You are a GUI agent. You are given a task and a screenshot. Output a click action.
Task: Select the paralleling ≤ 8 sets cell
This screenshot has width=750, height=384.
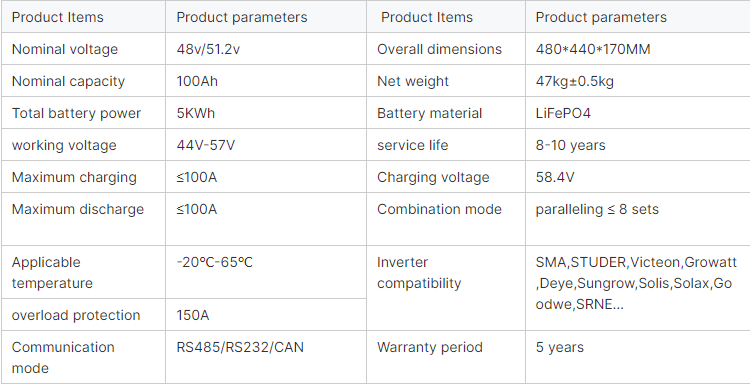638,219
